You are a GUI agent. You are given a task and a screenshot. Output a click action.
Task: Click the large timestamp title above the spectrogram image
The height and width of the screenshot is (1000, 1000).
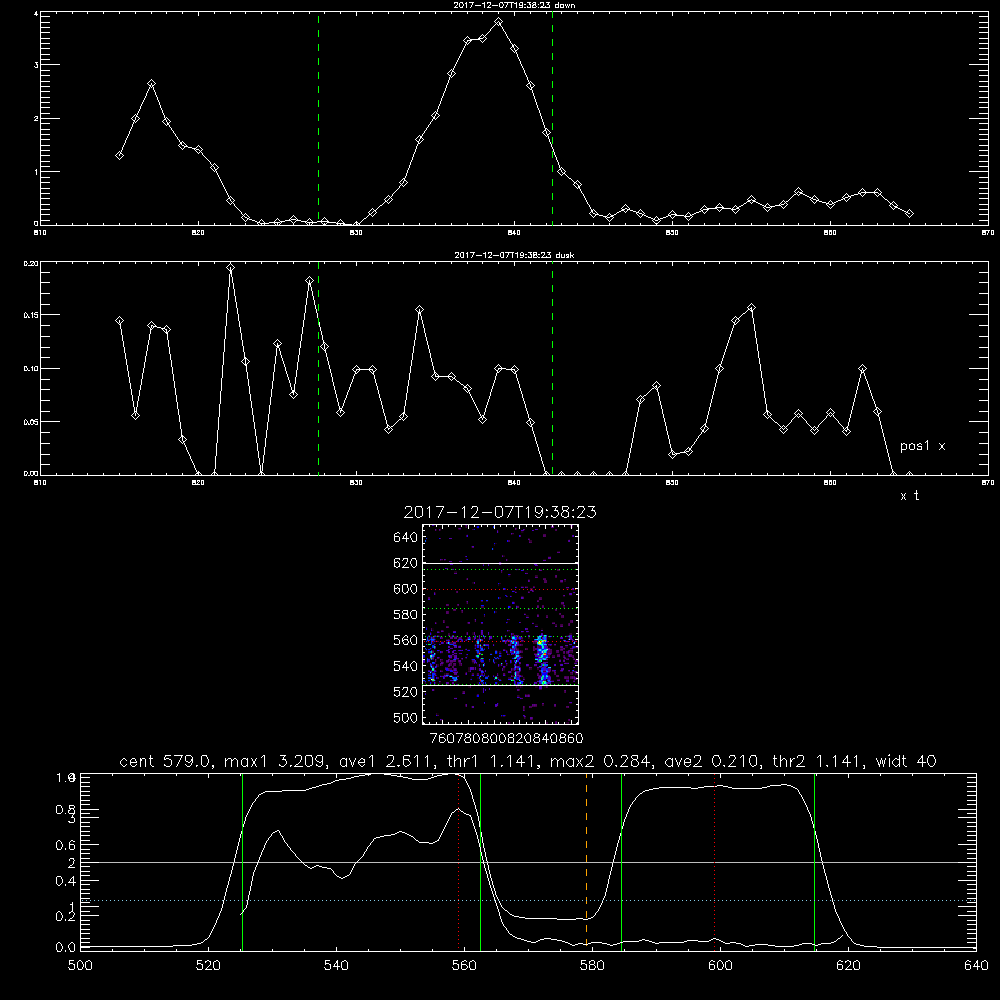(500, 512)
